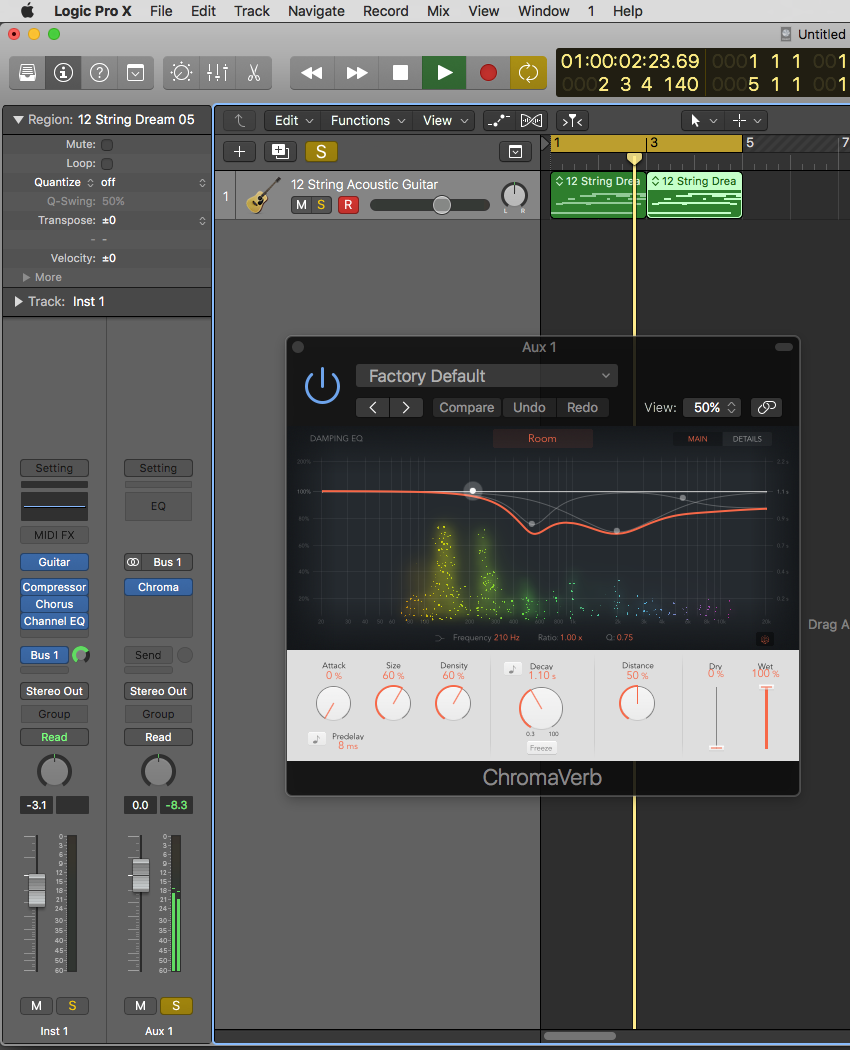Open the Editors scissors icon
Image resolution: width=850 pixels, height=1050 pixels.
[x=253, y=72]
